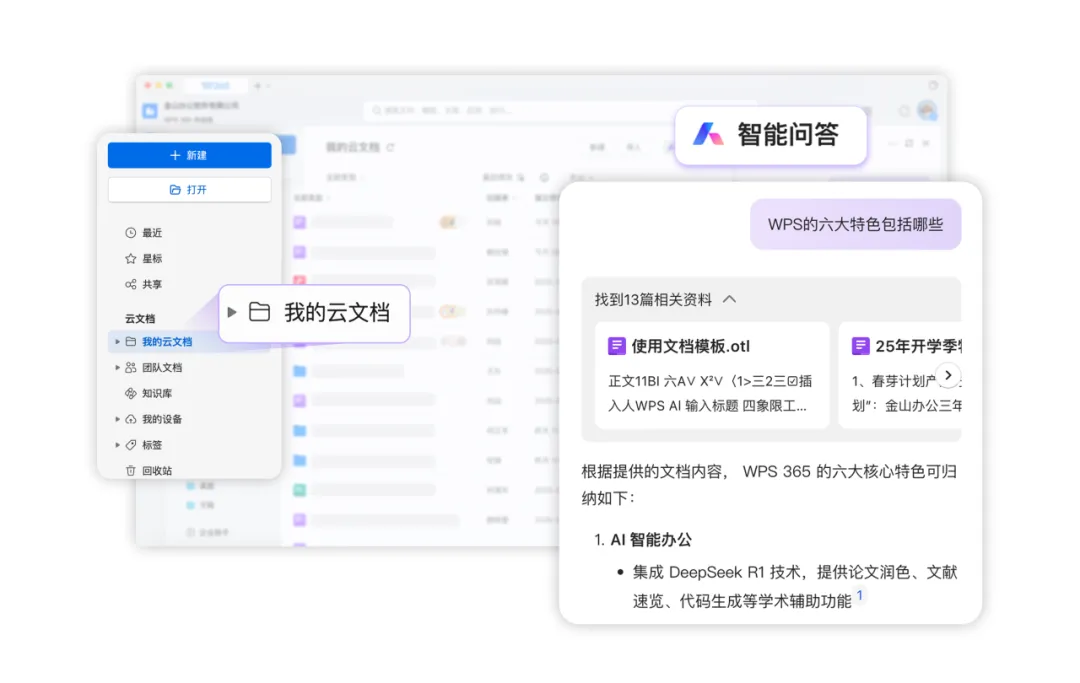Click the refresh icon beside background 我的云文档 title
Viewport: 1080px width, 683px height.
(391, 147)
